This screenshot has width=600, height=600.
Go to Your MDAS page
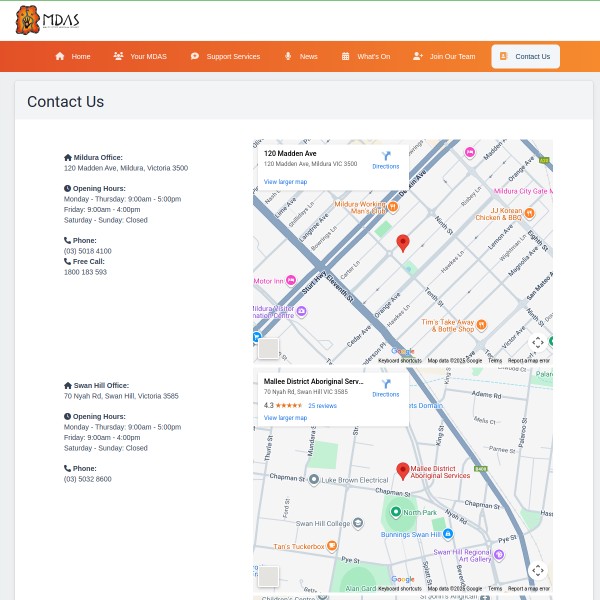click(x=140, y=57)
